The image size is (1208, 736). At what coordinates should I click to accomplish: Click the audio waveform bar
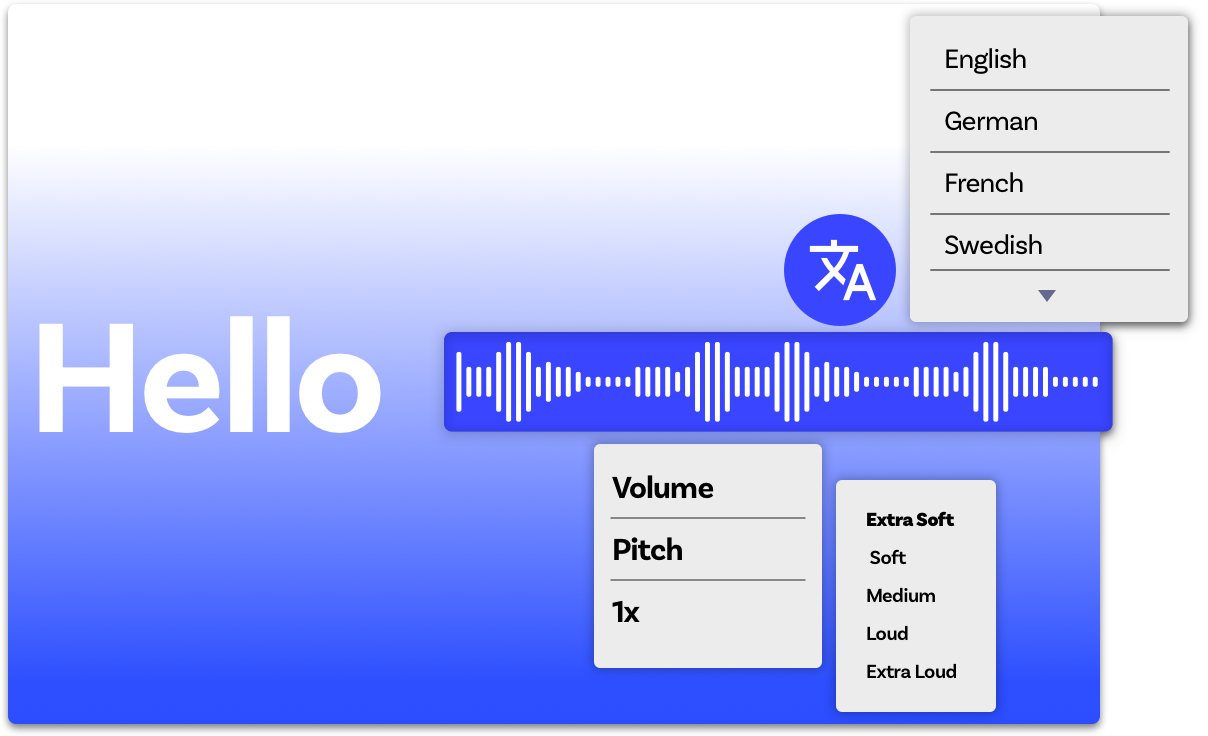coord(778,382)
